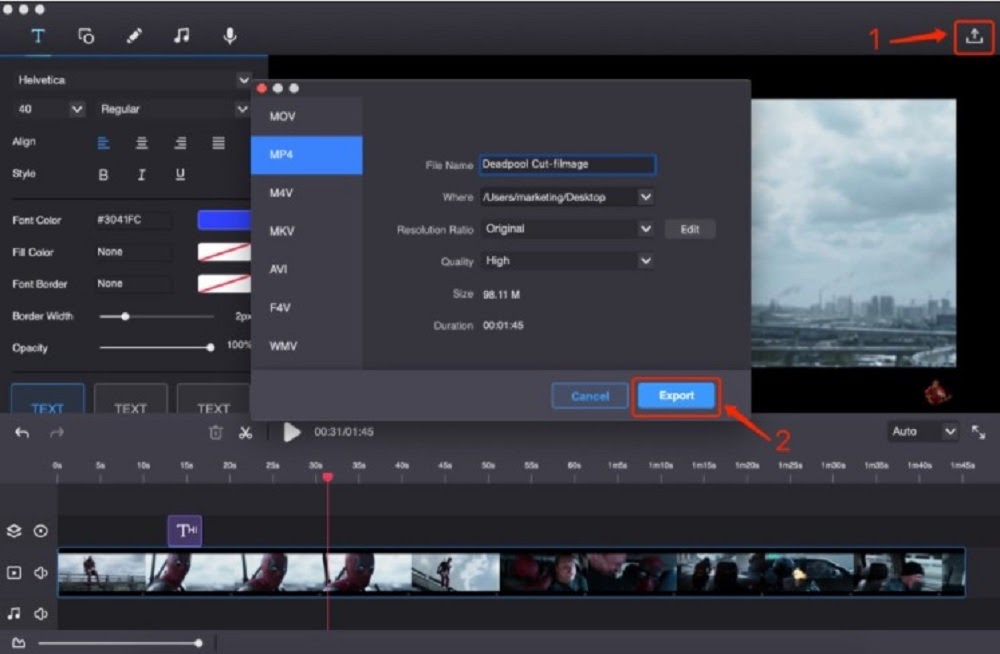Click the overlay layers track icon
1000x654 pixels.
click(x=14, y=531)
